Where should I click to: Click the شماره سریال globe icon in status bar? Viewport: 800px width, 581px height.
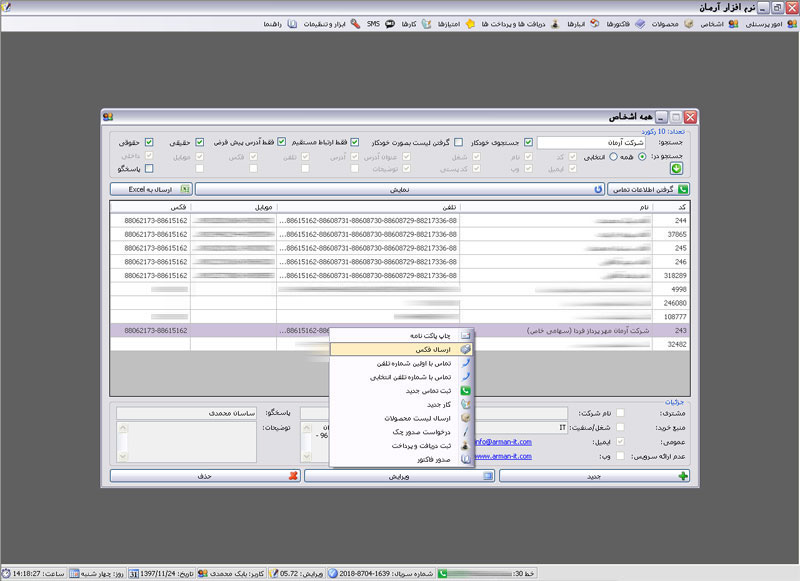(333, 574)
